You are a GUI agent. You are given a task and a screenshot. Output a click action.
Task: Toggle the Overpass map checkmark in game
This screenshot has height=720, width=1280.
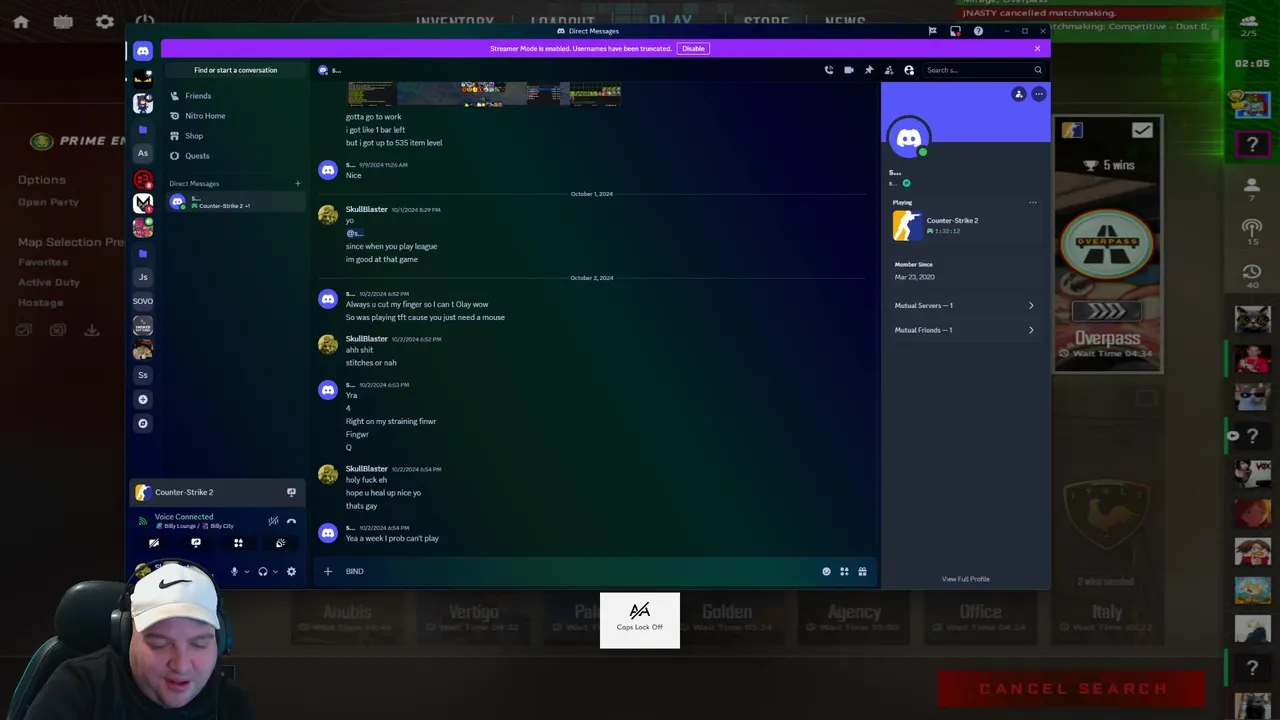[1142, 130]
